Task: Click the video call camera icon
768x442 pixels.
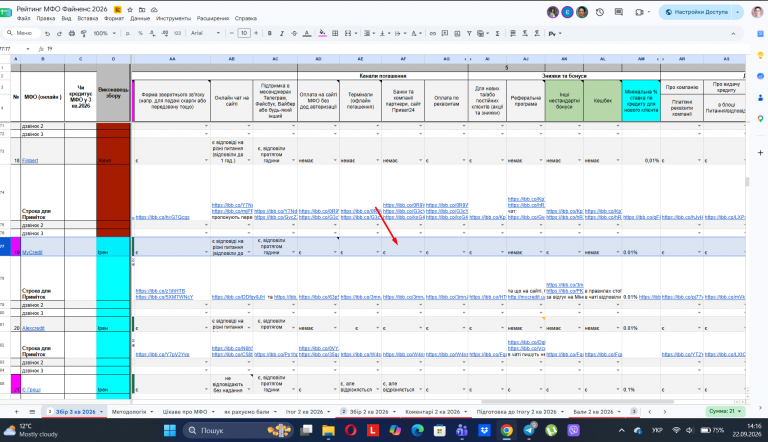Action: 639,12
